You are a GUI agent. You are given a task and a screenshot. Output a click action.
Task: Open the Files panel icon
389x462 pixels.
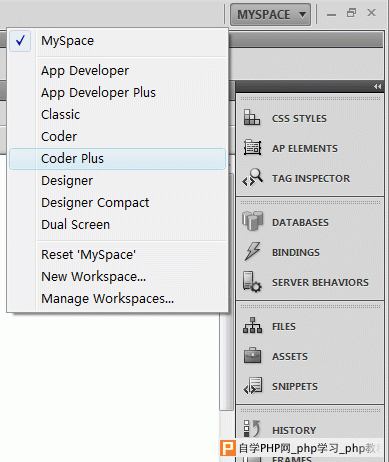pos(252,325)
